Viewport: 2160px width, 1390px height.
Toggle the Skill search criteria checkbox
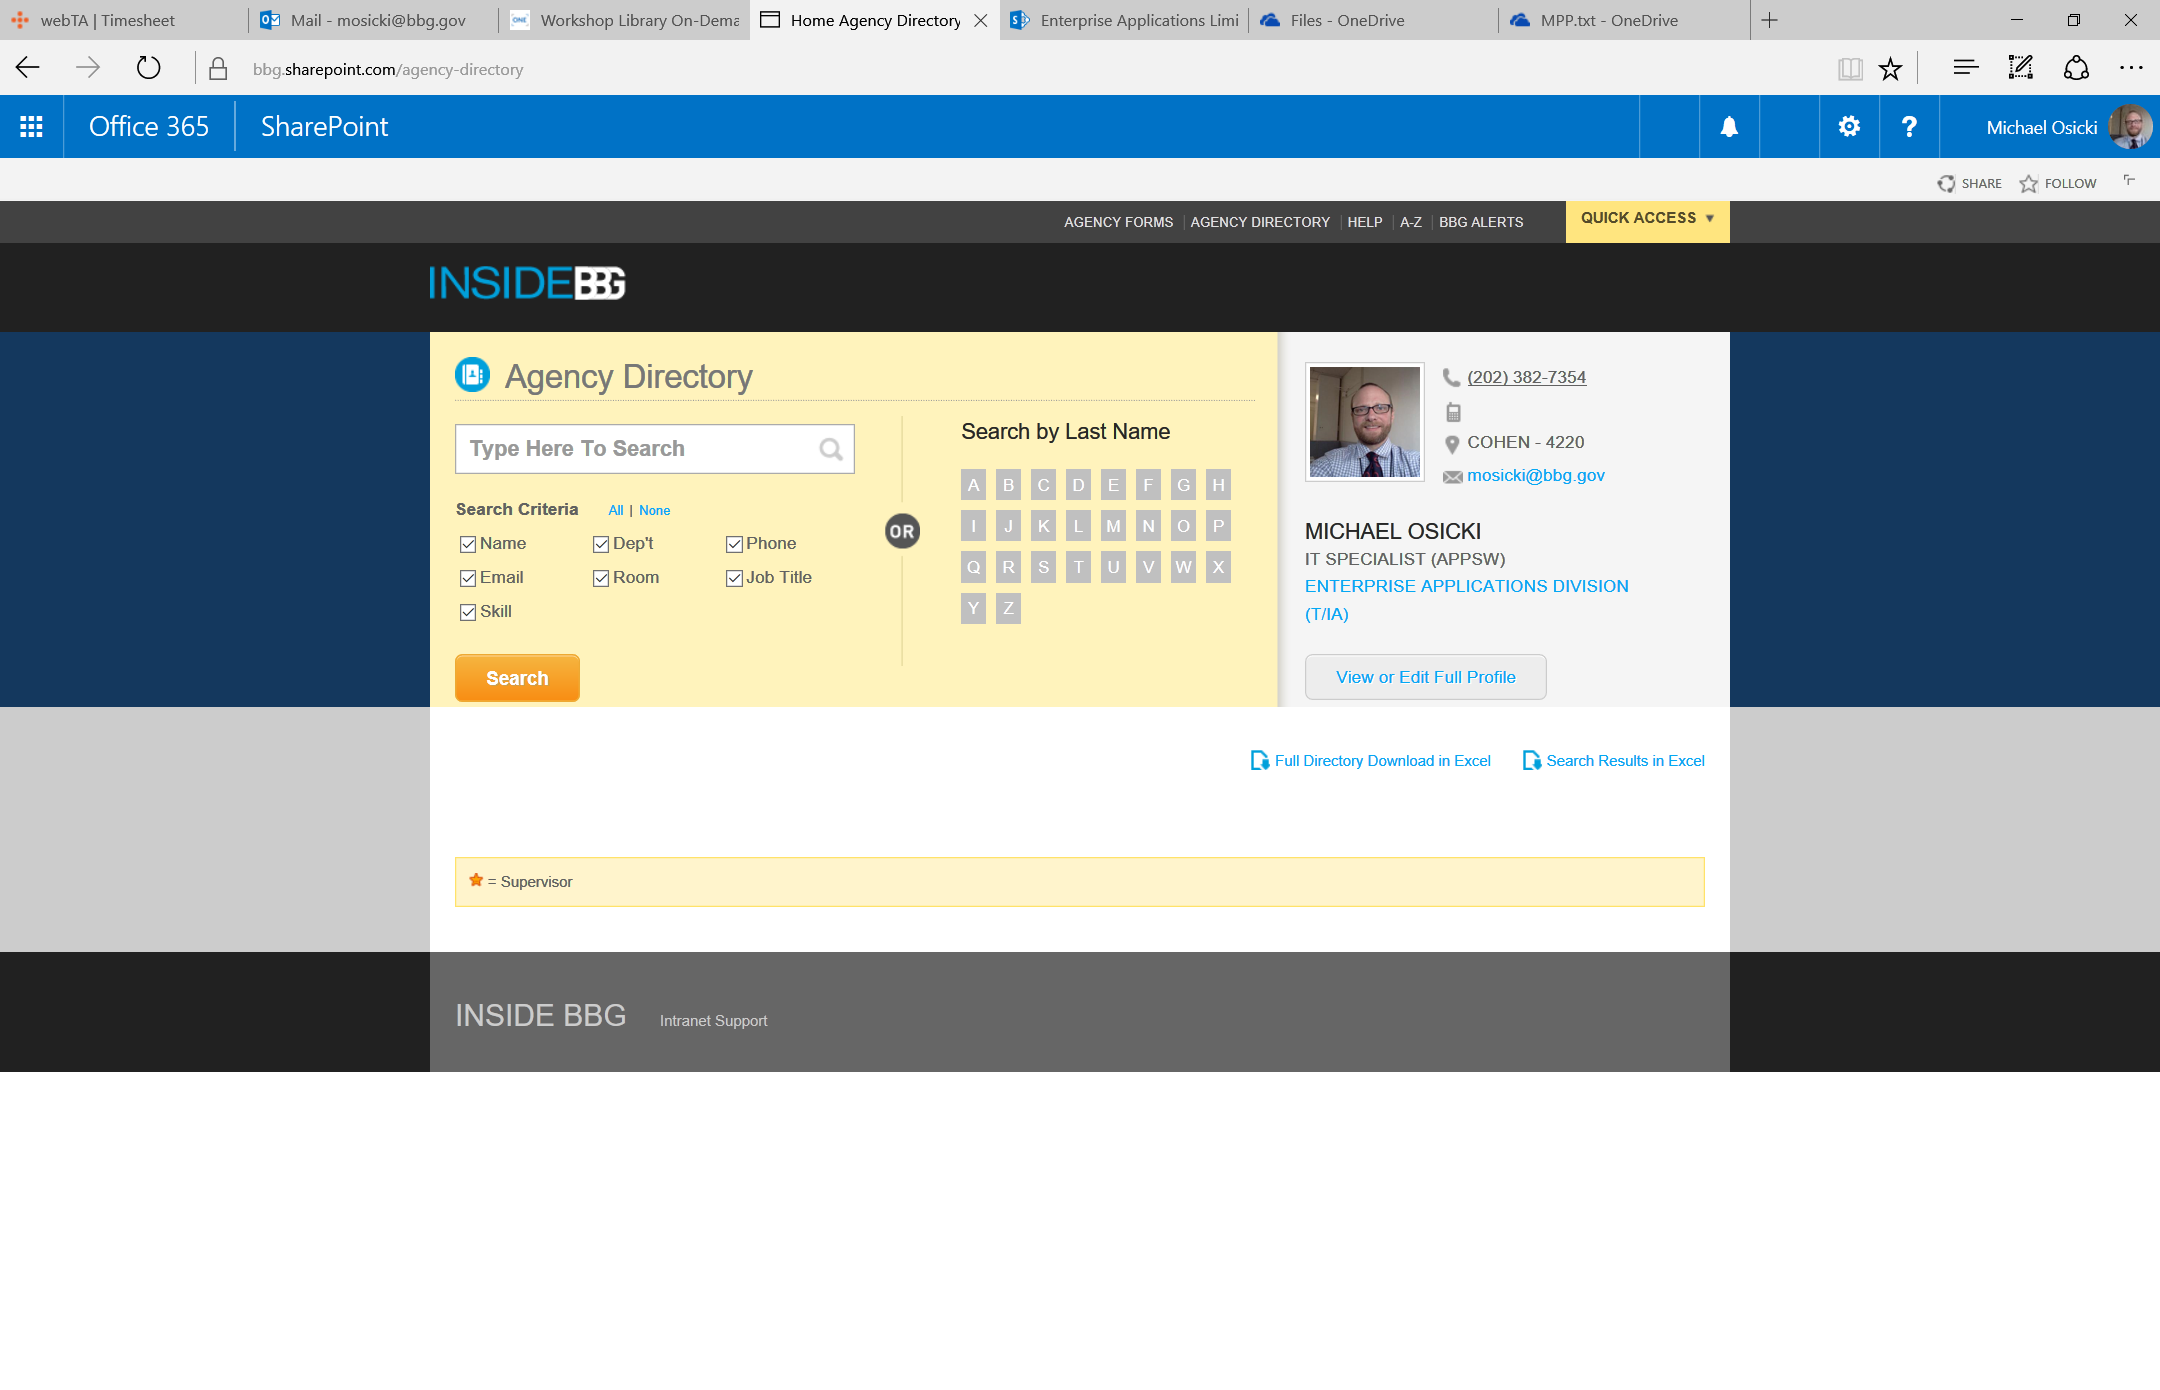tap(468, 612)
